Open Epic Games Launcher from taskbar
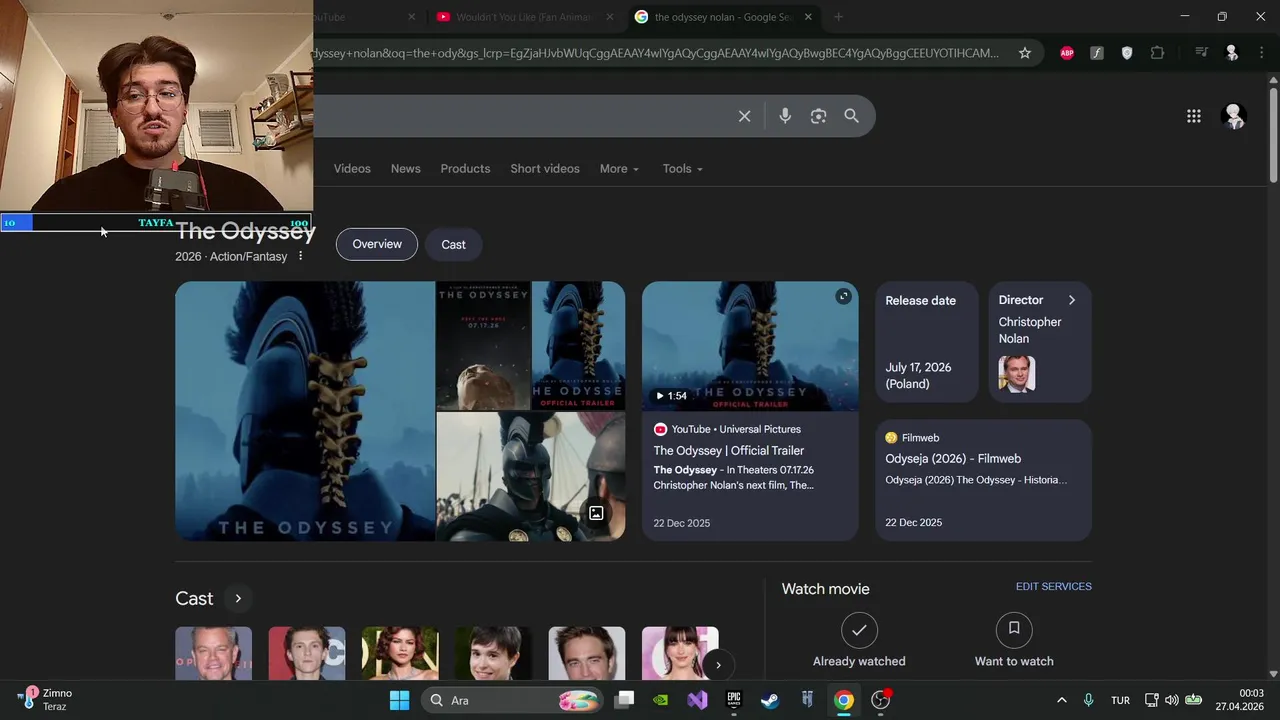The width and height of the screenshot is (1280, 720). pos(734,700)
